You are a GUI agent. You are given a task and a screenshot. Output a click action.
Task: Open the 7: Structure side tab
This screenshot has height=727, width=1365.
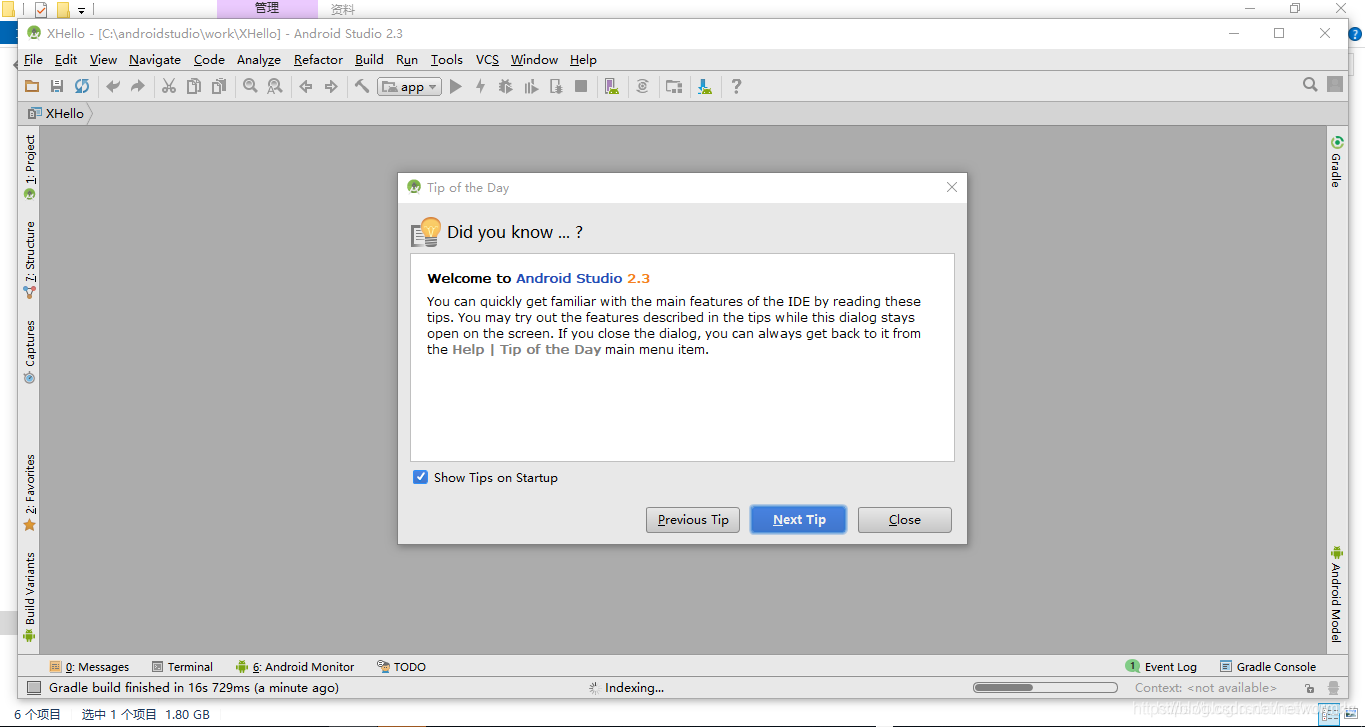pyautogui.click(x=29, y=259)
